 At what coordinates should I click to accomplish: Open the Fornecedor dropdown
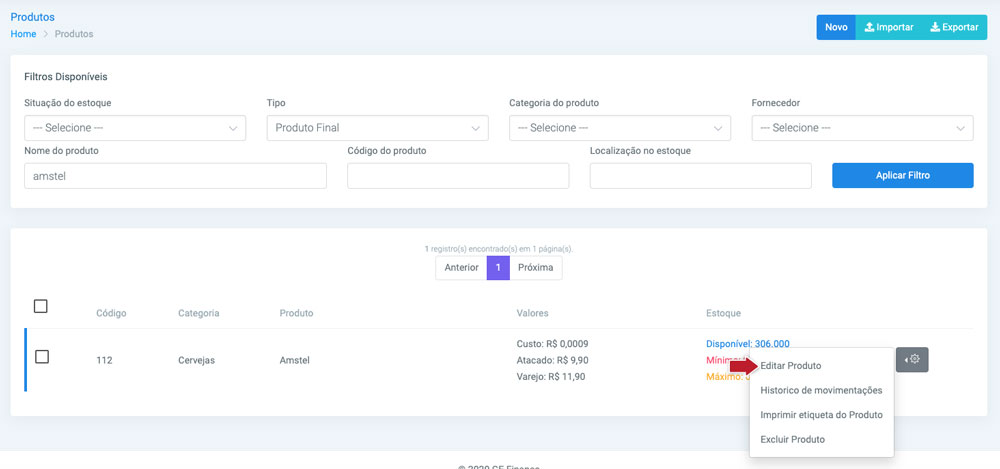coord(862,128)
